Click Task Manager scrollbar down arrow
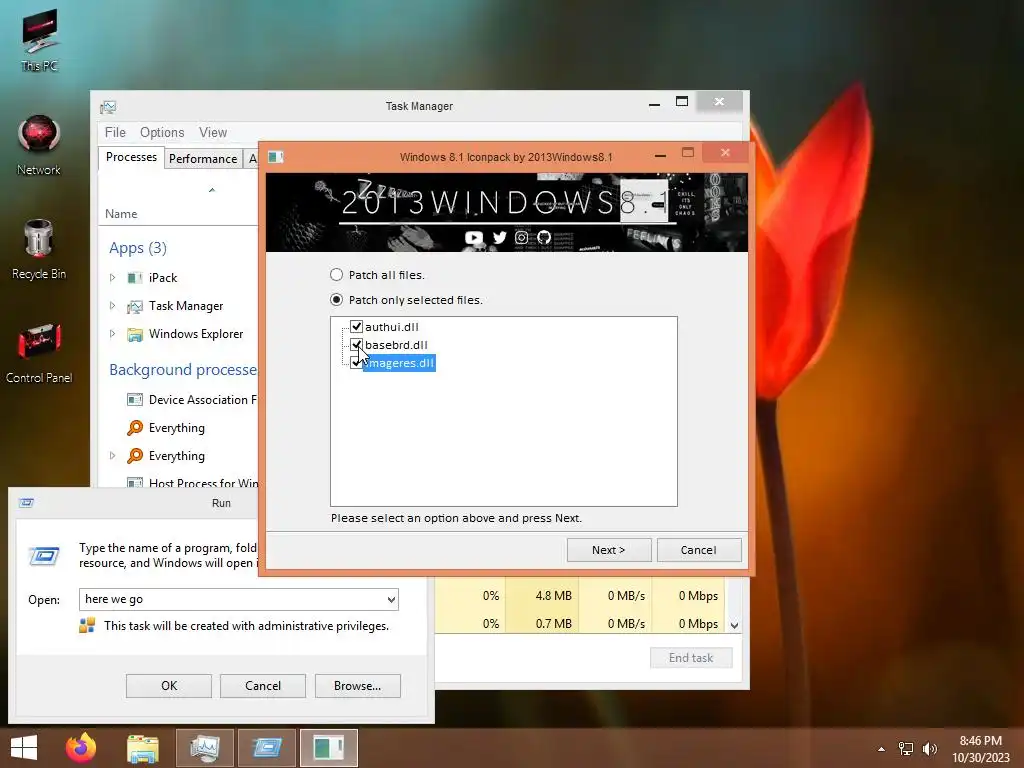 tap(735, 626)
